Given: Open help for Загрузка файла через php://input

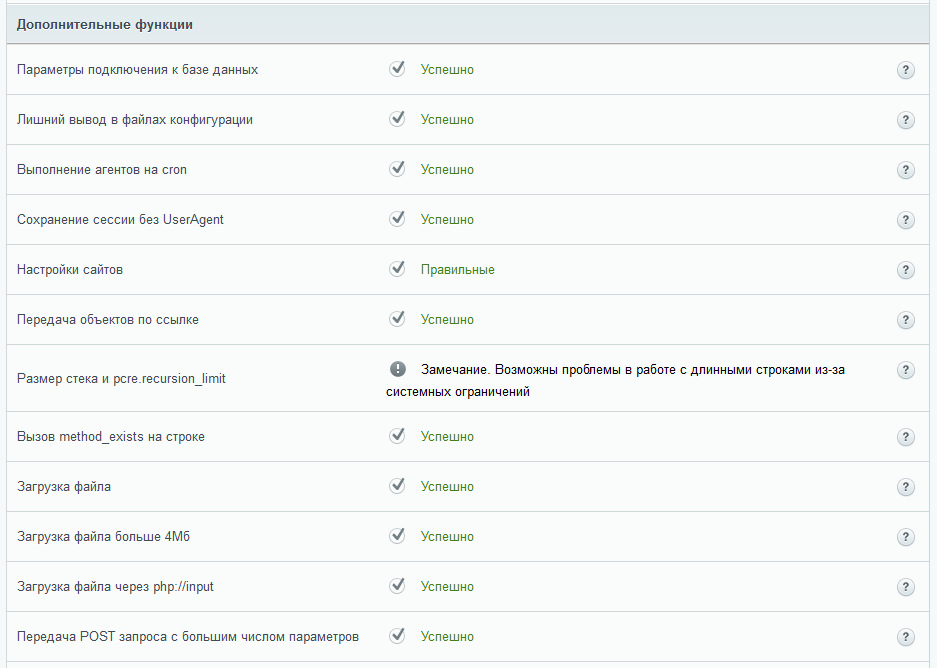Looking at the screenshot, I should click(906, 587).
